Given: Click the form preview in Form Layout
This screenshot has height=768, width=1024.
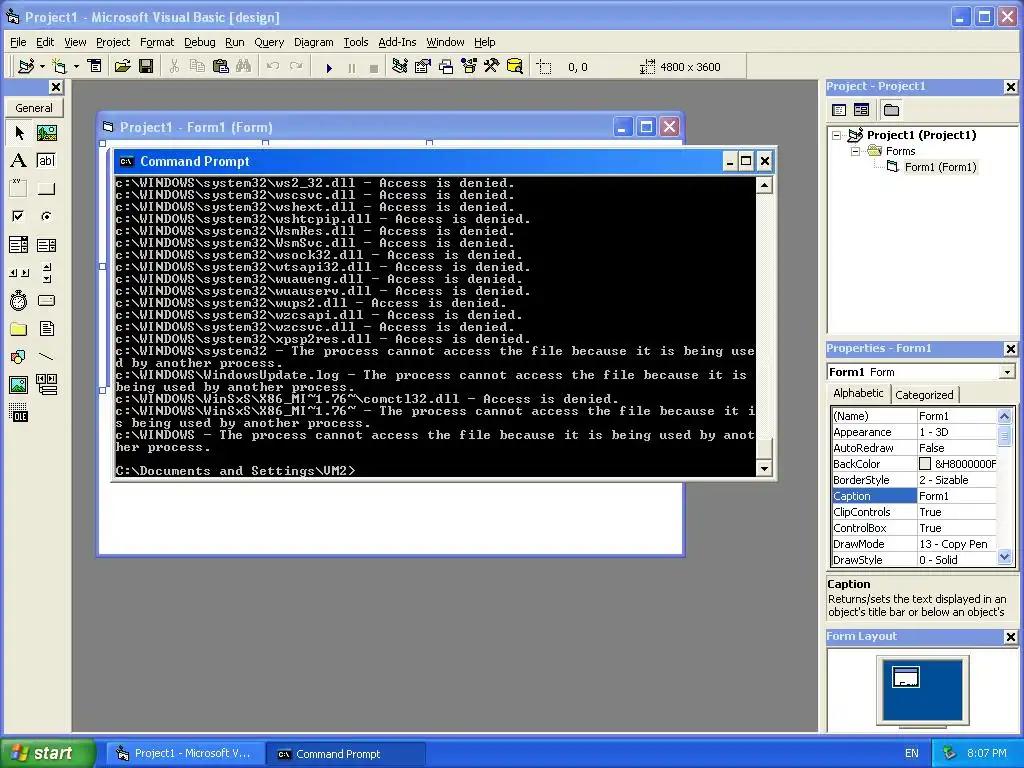Looking at the screenshot, I should (906, 677).
